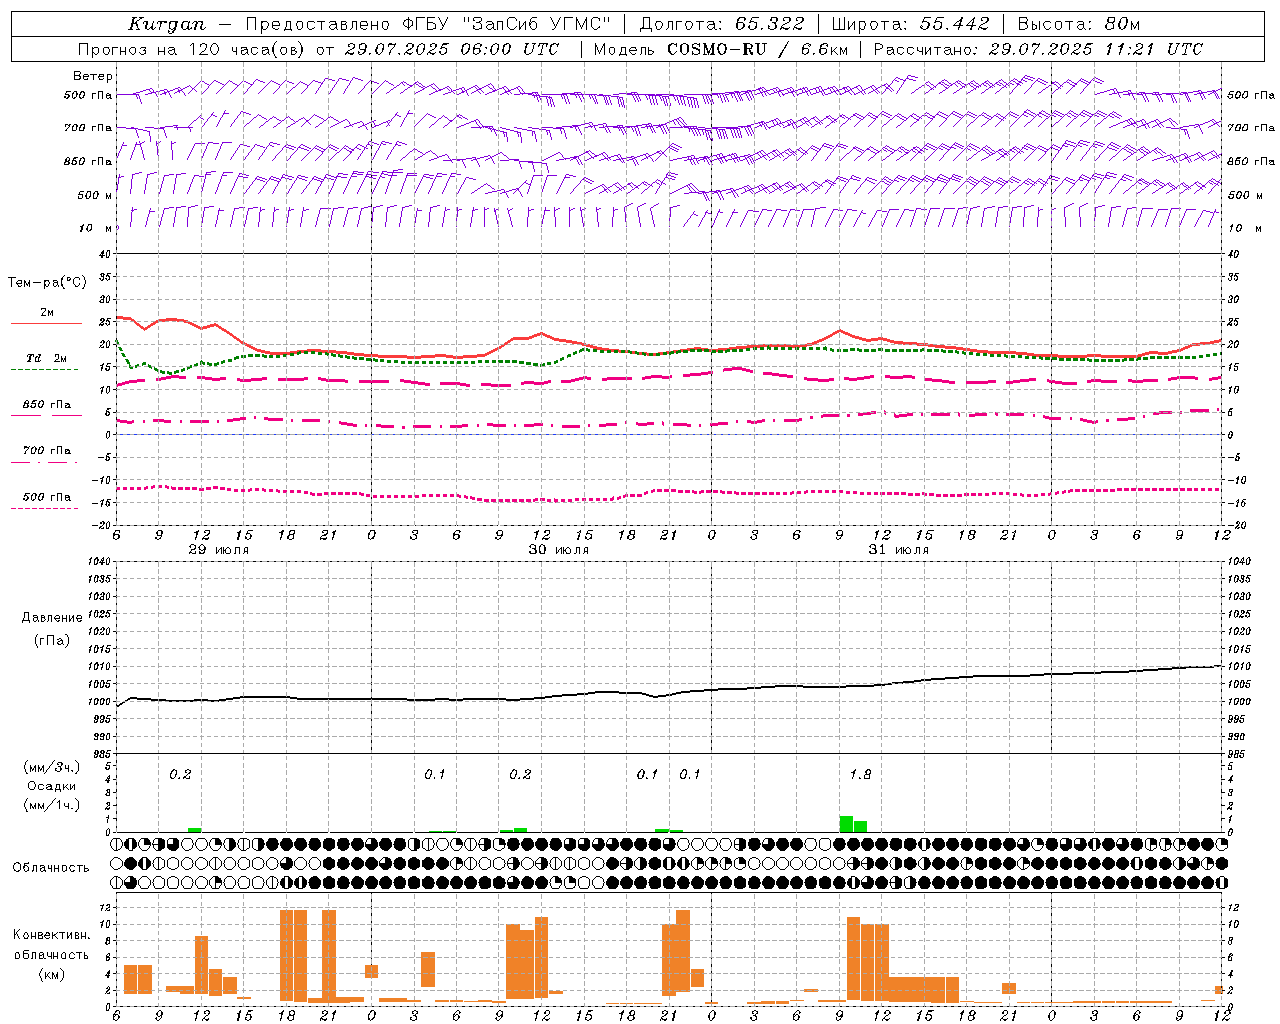Screen dimensions: 1280x1024
Task: Click the 30 июля date label
Action: 559,550
